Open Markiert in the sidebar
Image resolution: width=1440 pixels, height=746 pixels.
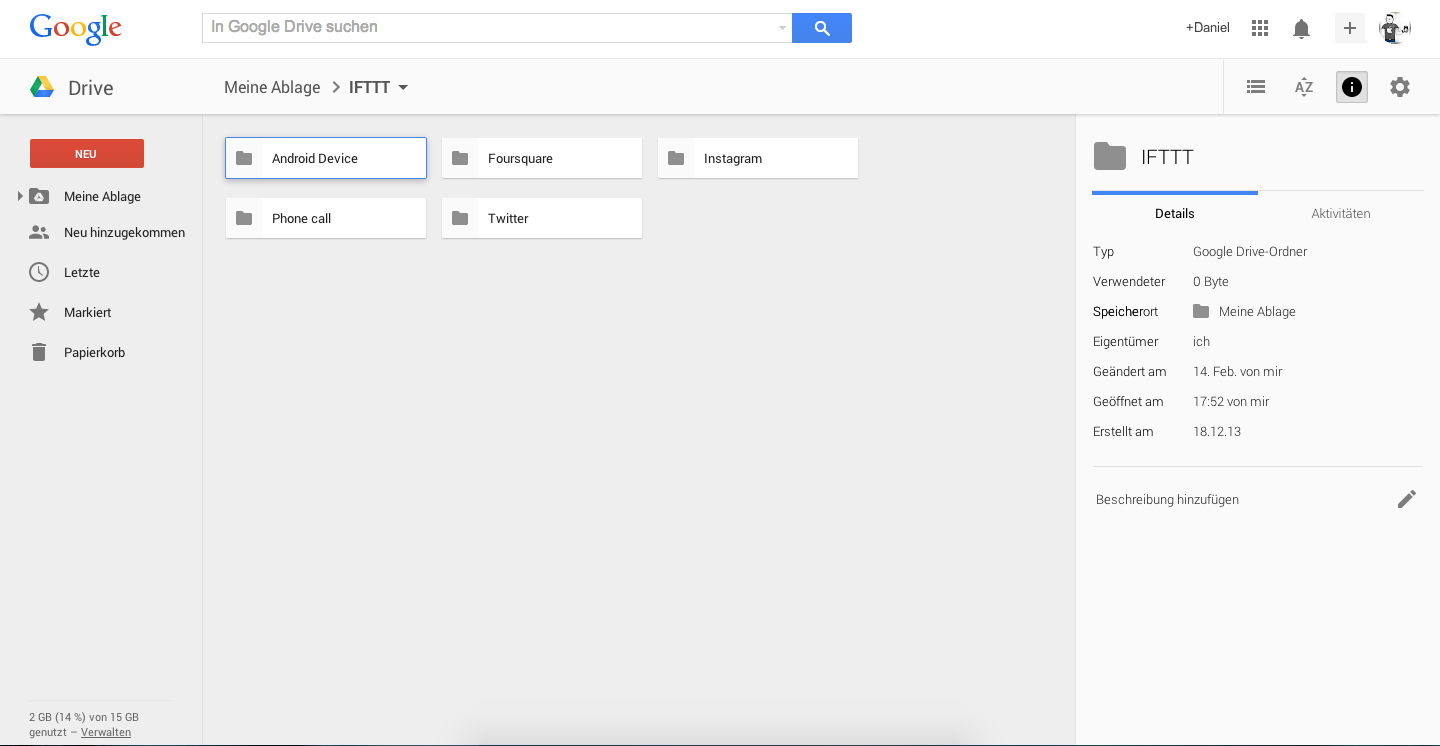pyautogui.click(x=87, y=312)
